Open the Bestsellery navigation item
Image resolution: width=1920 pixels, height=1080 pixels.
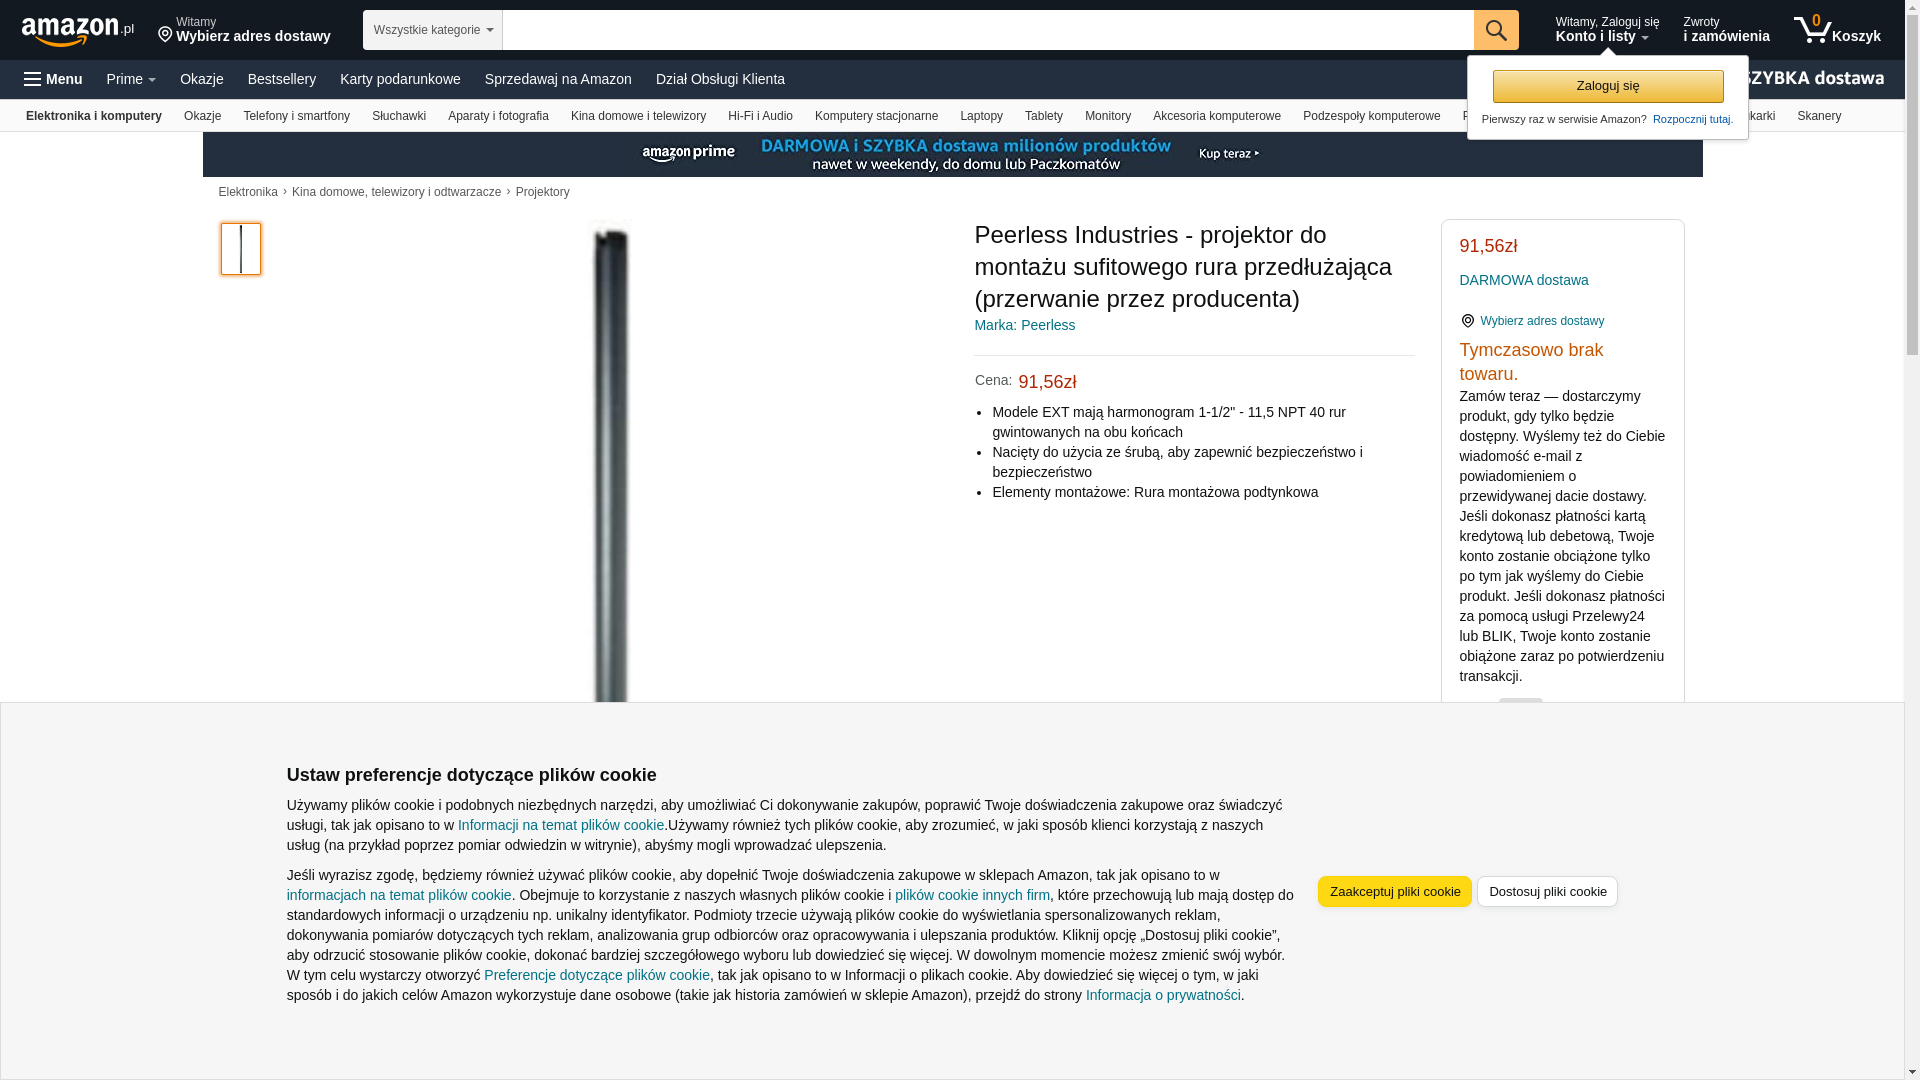pyautogui.click(x=282, y=79)
